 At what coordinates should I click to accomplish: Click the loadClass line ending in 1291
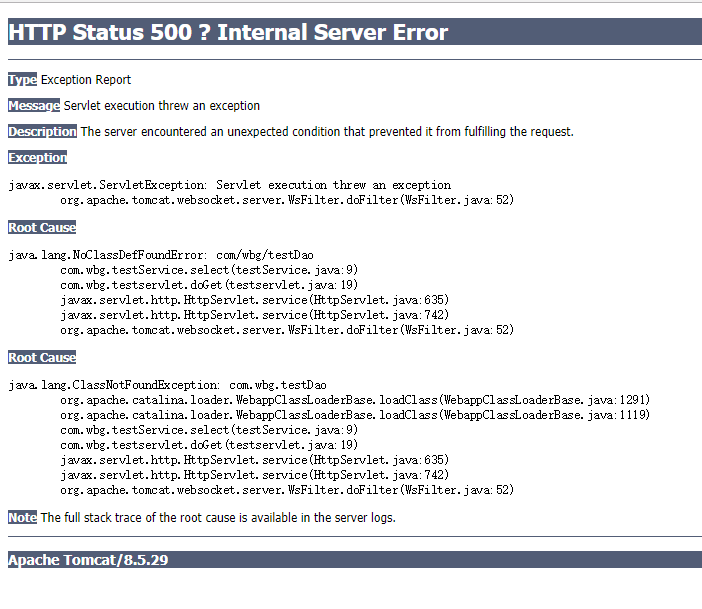pos(355,400)
